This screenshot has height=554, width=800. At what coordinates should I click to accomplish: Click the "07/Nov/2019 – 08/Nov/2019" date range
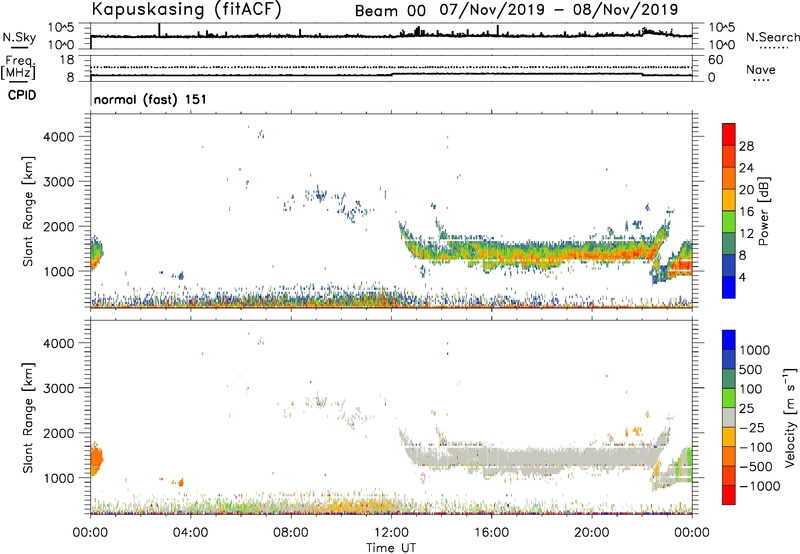tap(559, 10)
